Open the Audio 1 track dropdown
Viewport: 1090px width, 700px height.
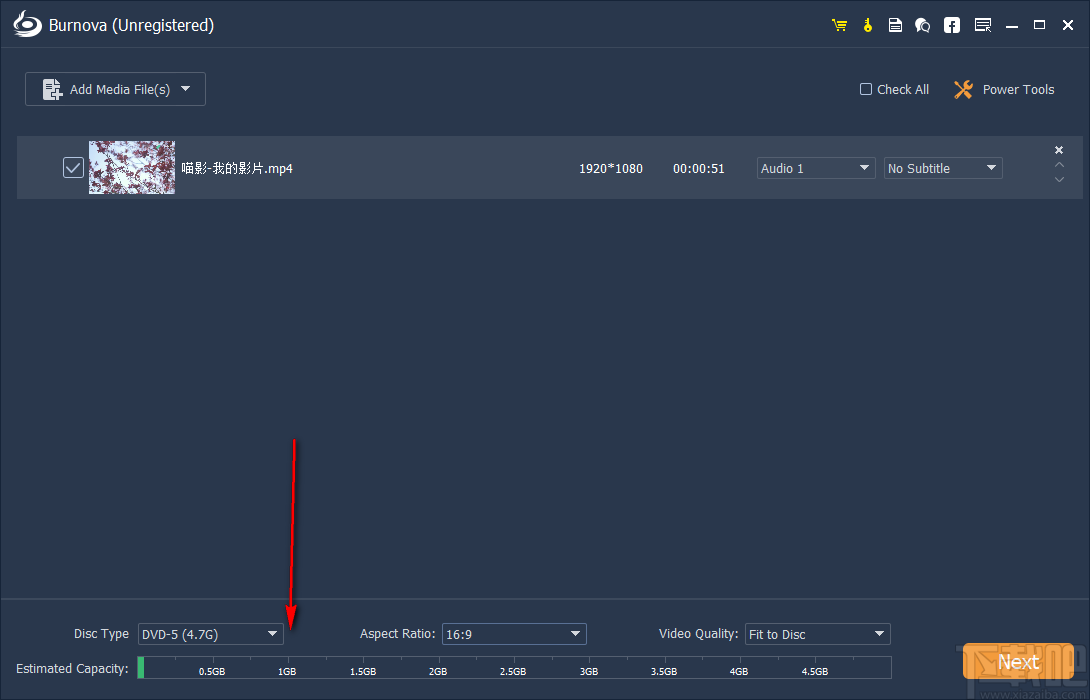point(815,168)
